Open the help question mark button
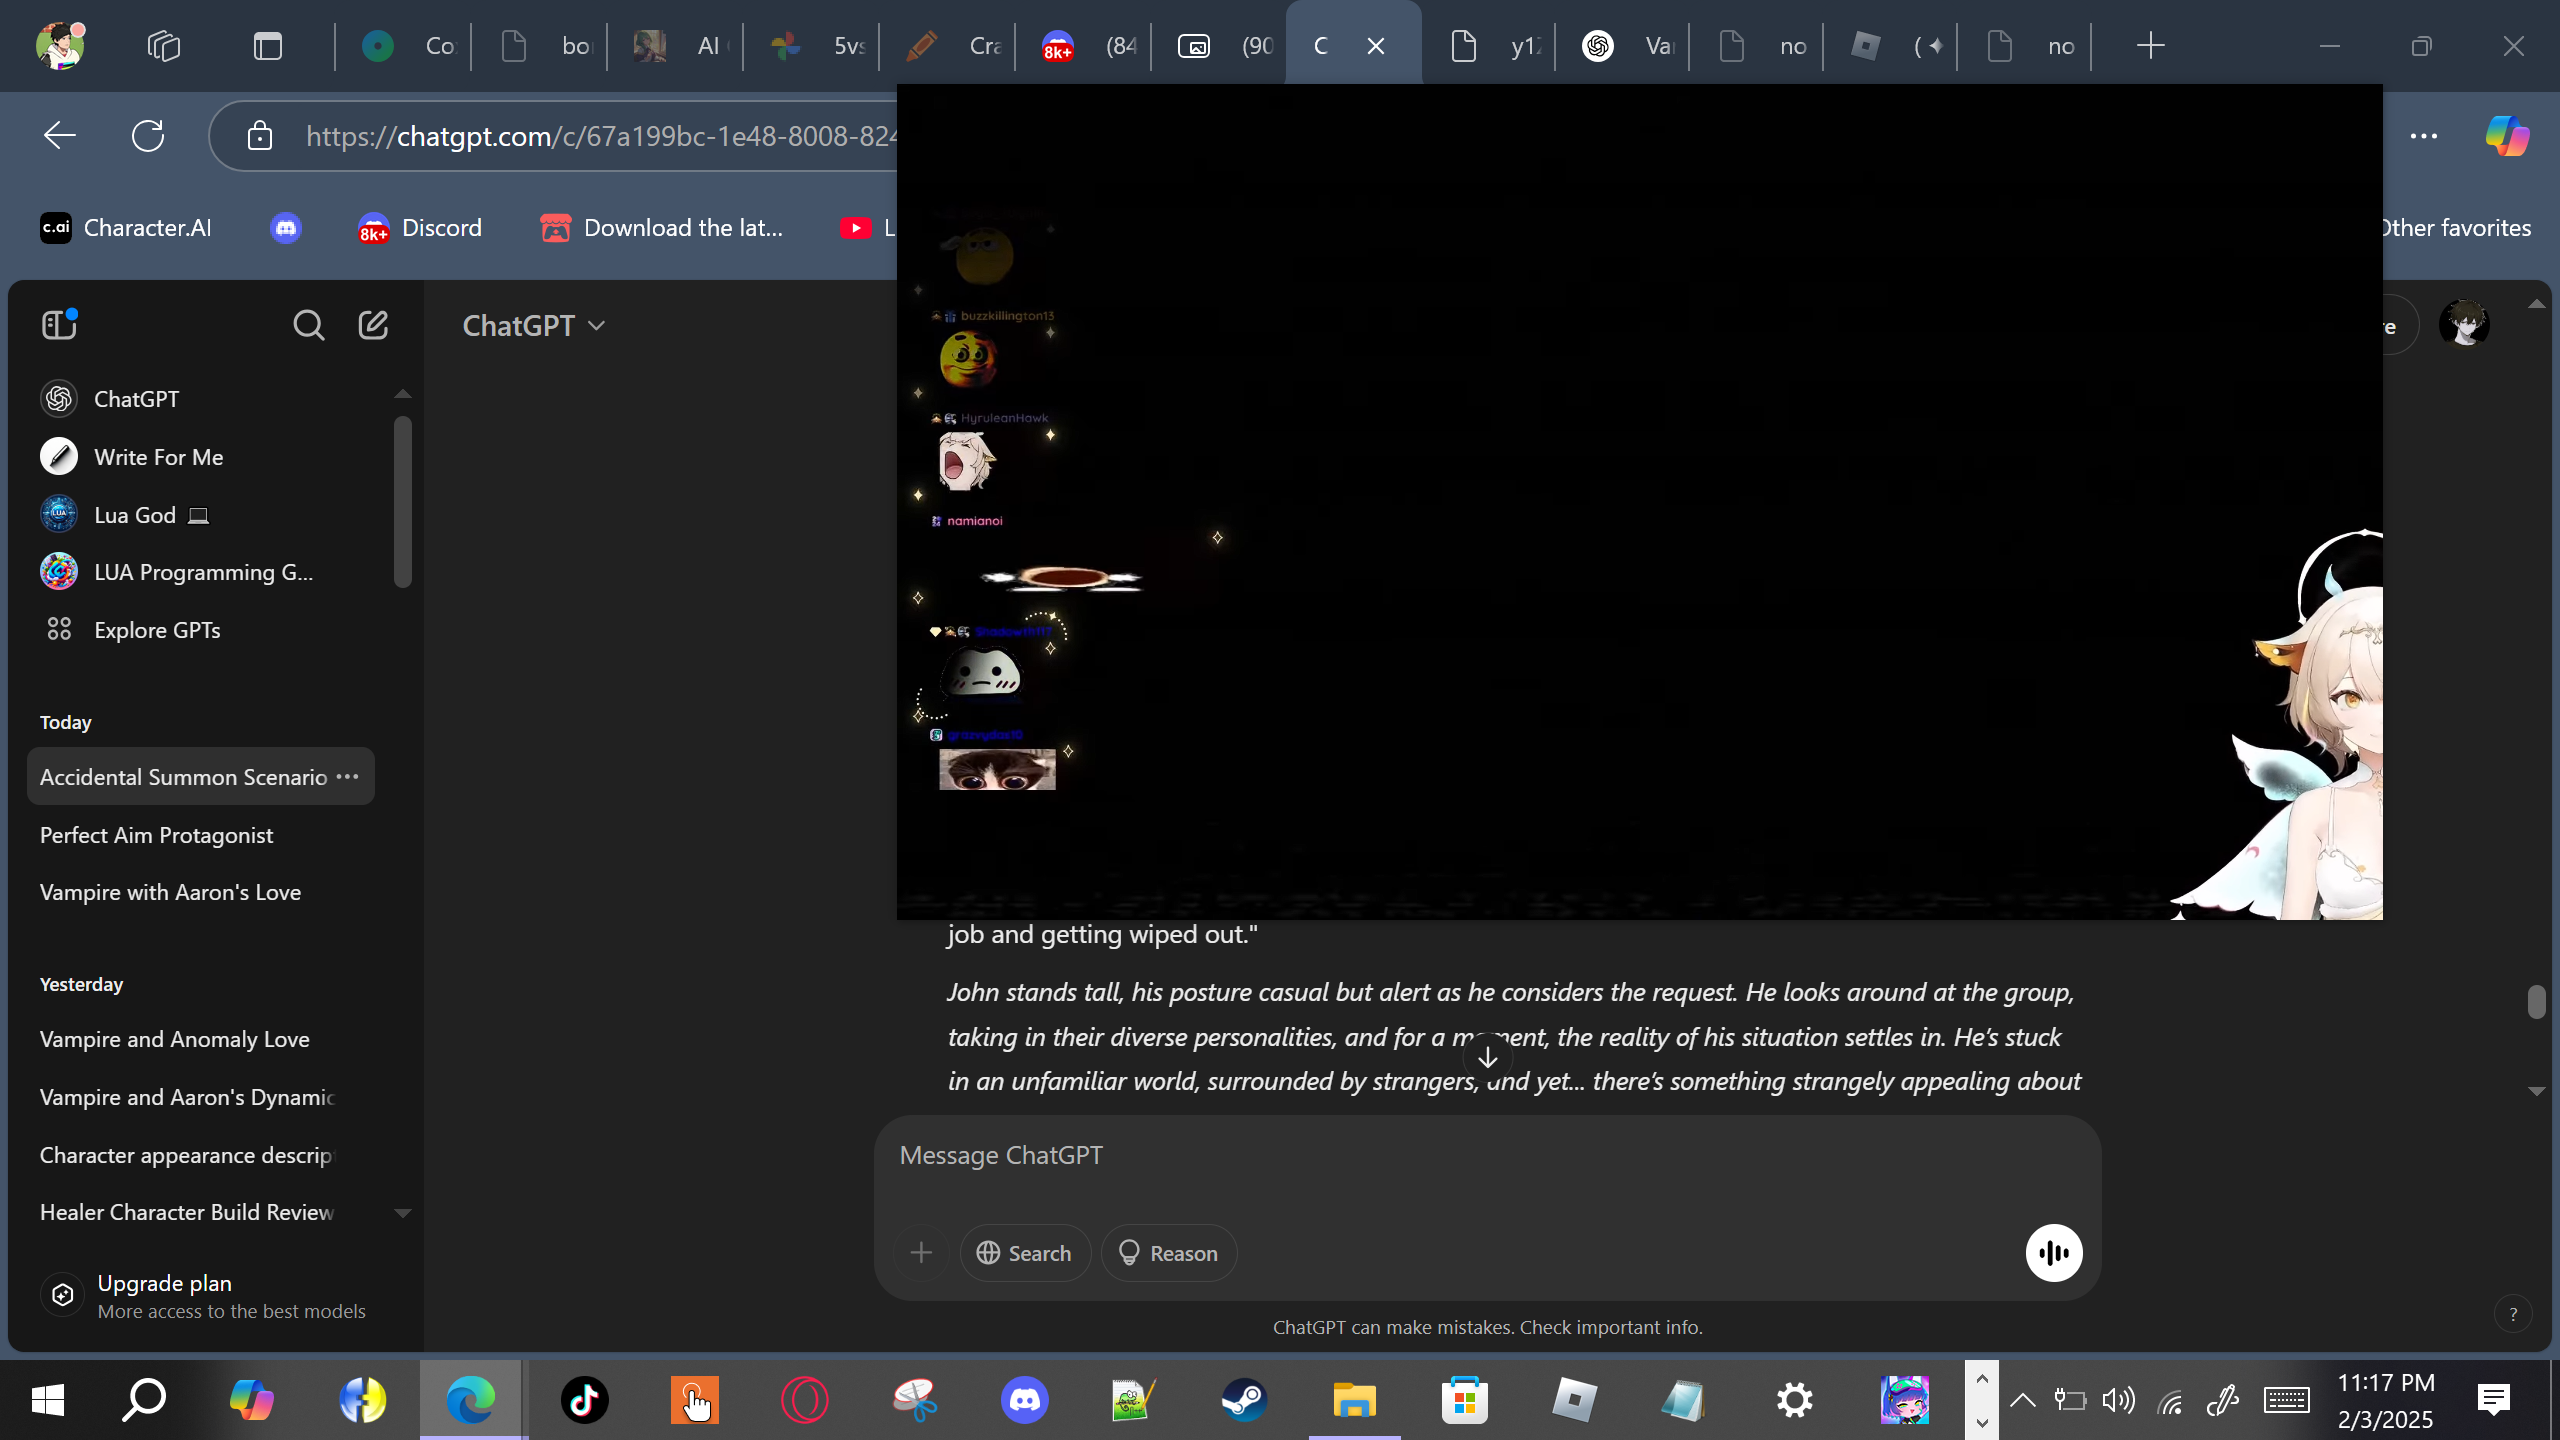Image resolution: width=2560 pixels, height=1440 pixels. [x=2513, y=1314]
